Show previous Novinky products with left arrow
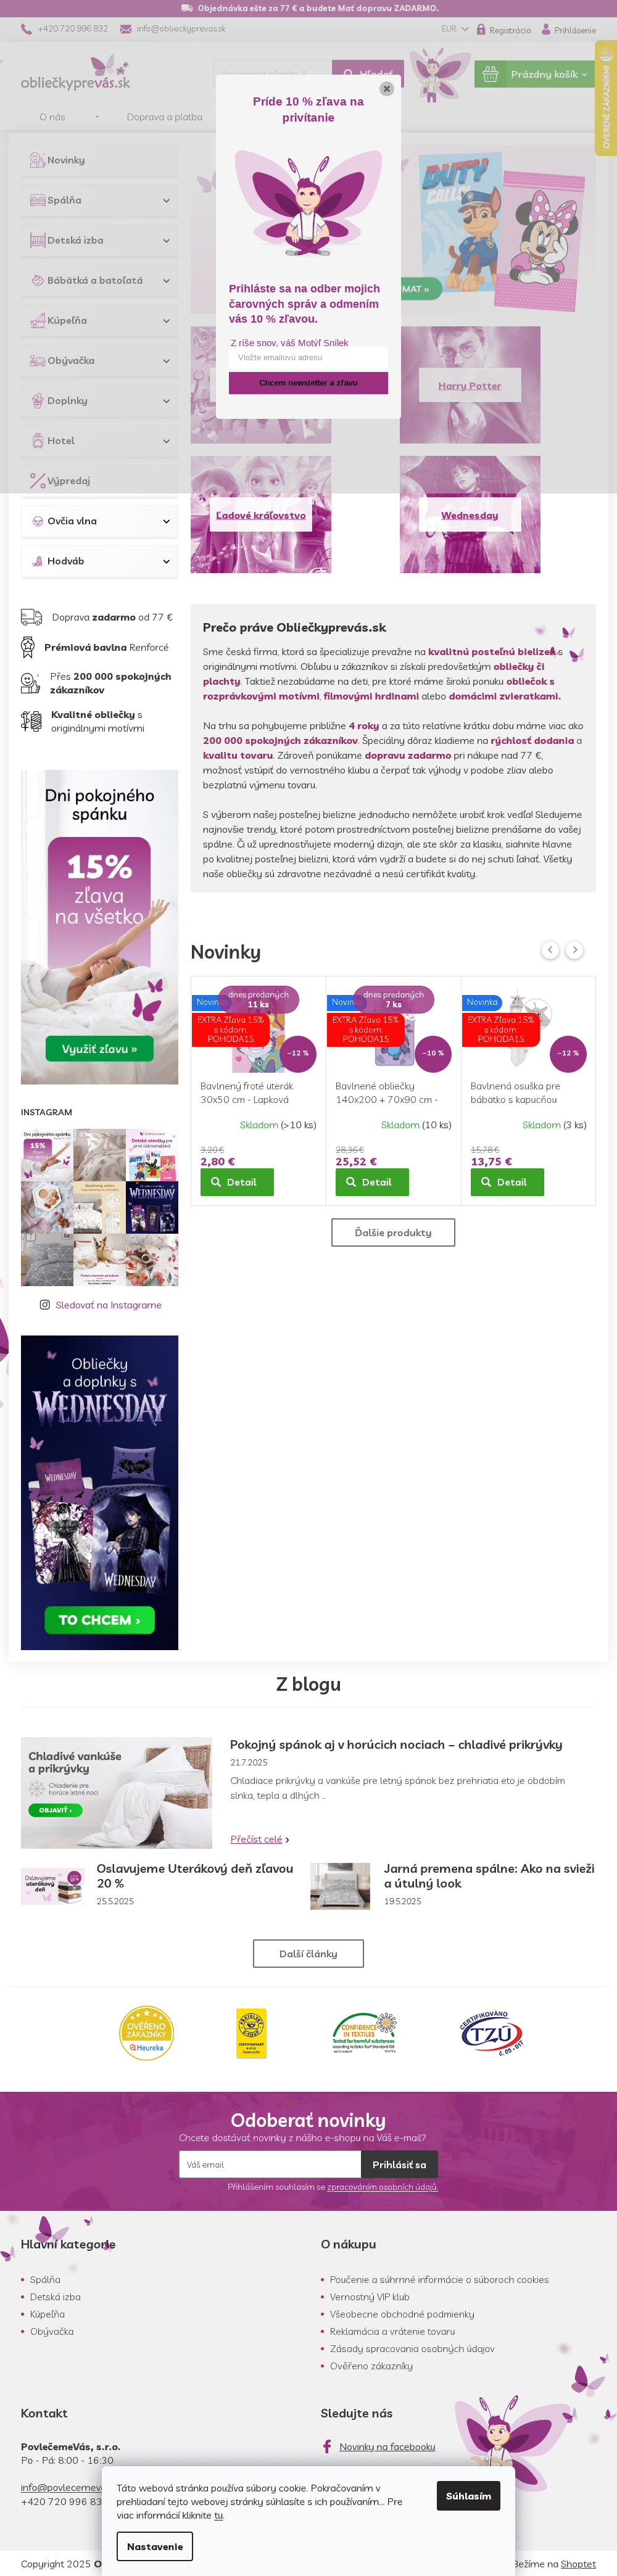This screenshot has width=617, height=2576. pyautogui.click(x=550, y=950)
